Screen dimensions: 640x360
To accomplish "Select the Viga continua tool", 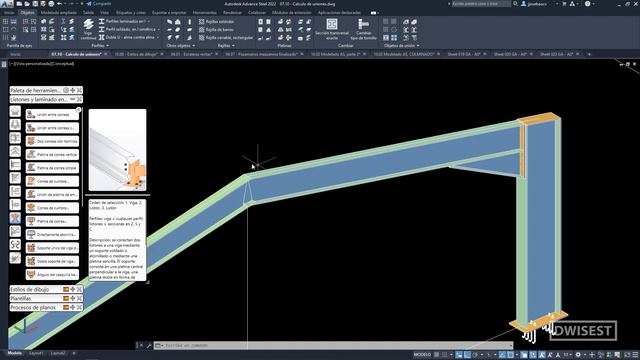I will click(88, 29).
